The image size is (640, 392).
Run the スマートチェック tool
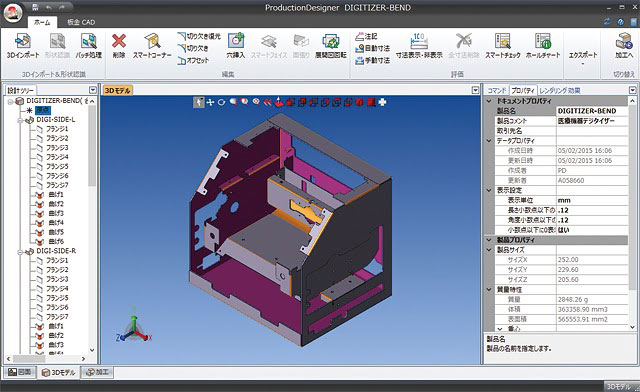click(503, 46)
